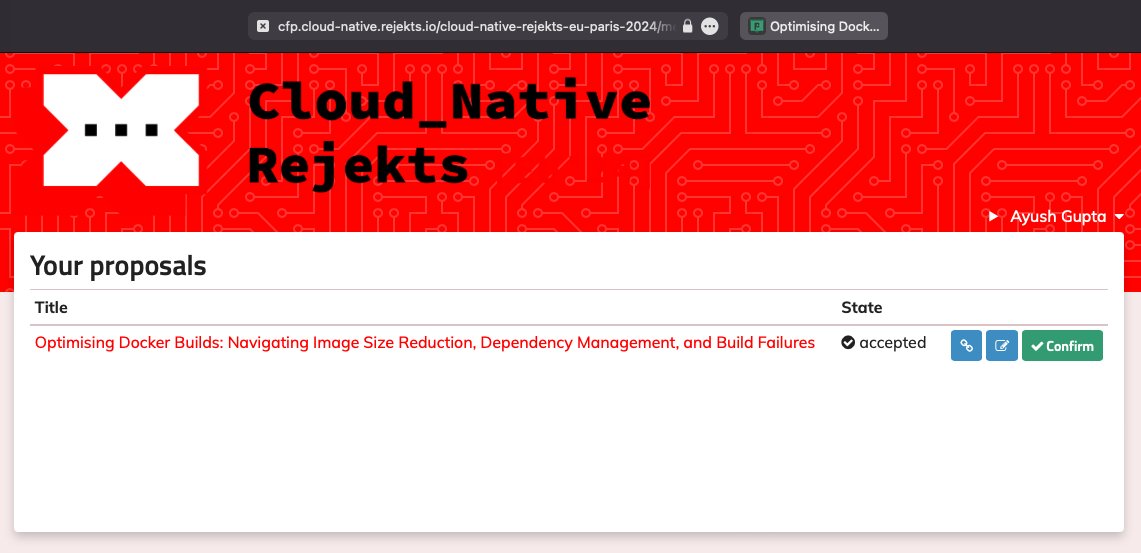This screenshot has height=553, width=1141.
Task: Open the address bar ellipsis menu
Action: coord(709,26)
